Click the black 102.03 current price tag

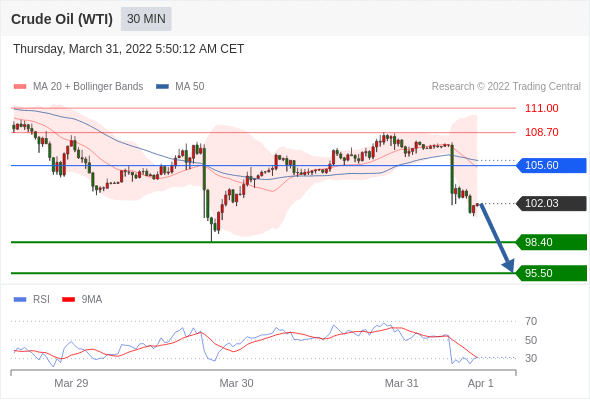click(x=551, y=204)
